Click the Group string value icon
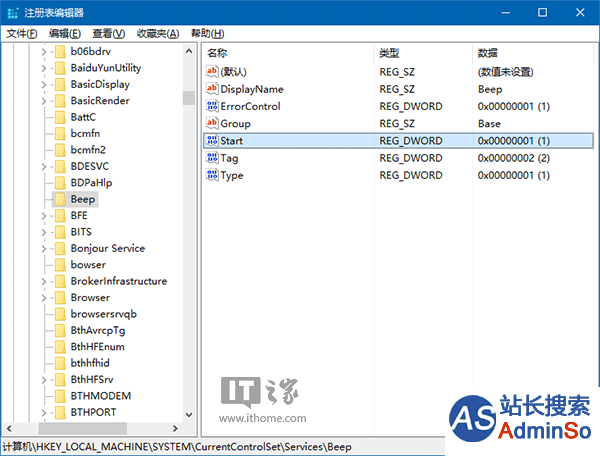Image resolution: width=600 pixels, height=456 pixels. click(x=212, y=123)
